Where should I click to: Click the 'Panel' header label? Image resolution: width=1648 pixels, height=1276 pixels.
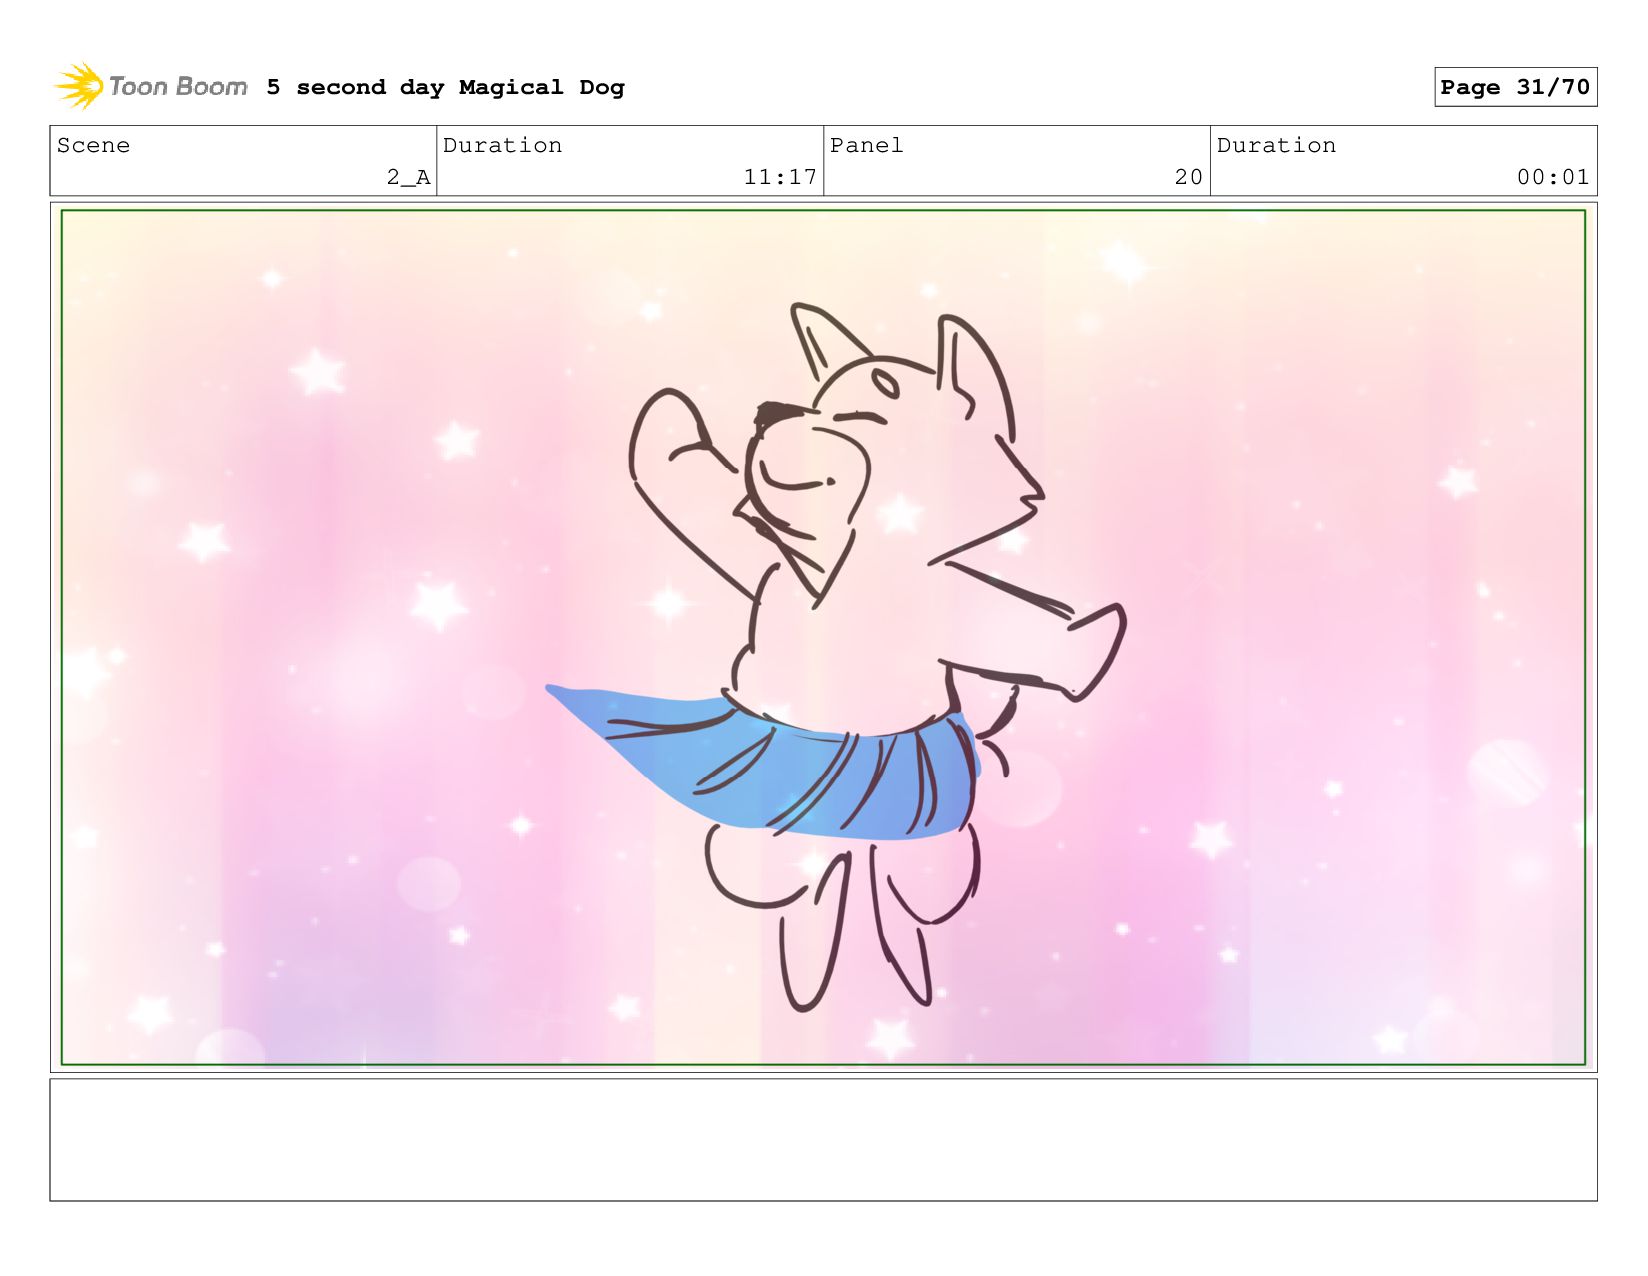(x=866, y=145)
